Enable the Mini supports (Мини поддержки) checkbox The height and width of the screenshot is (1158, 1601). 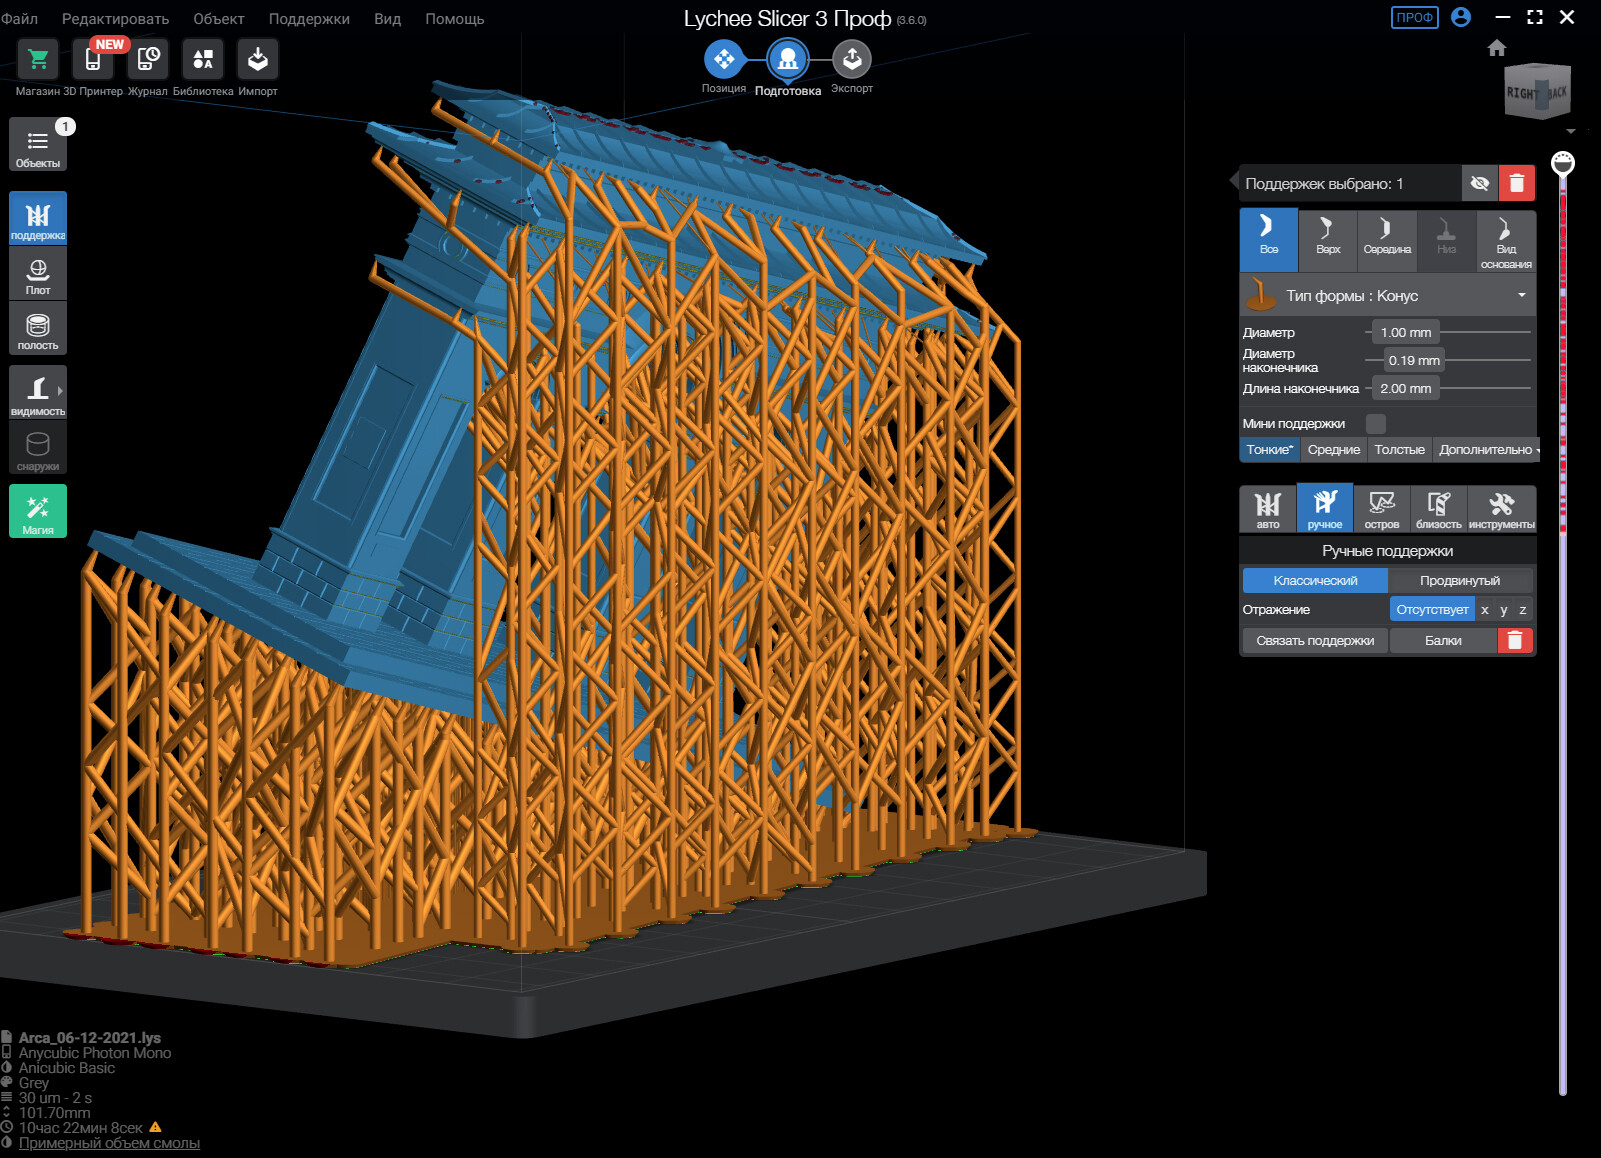[1376, 423]
